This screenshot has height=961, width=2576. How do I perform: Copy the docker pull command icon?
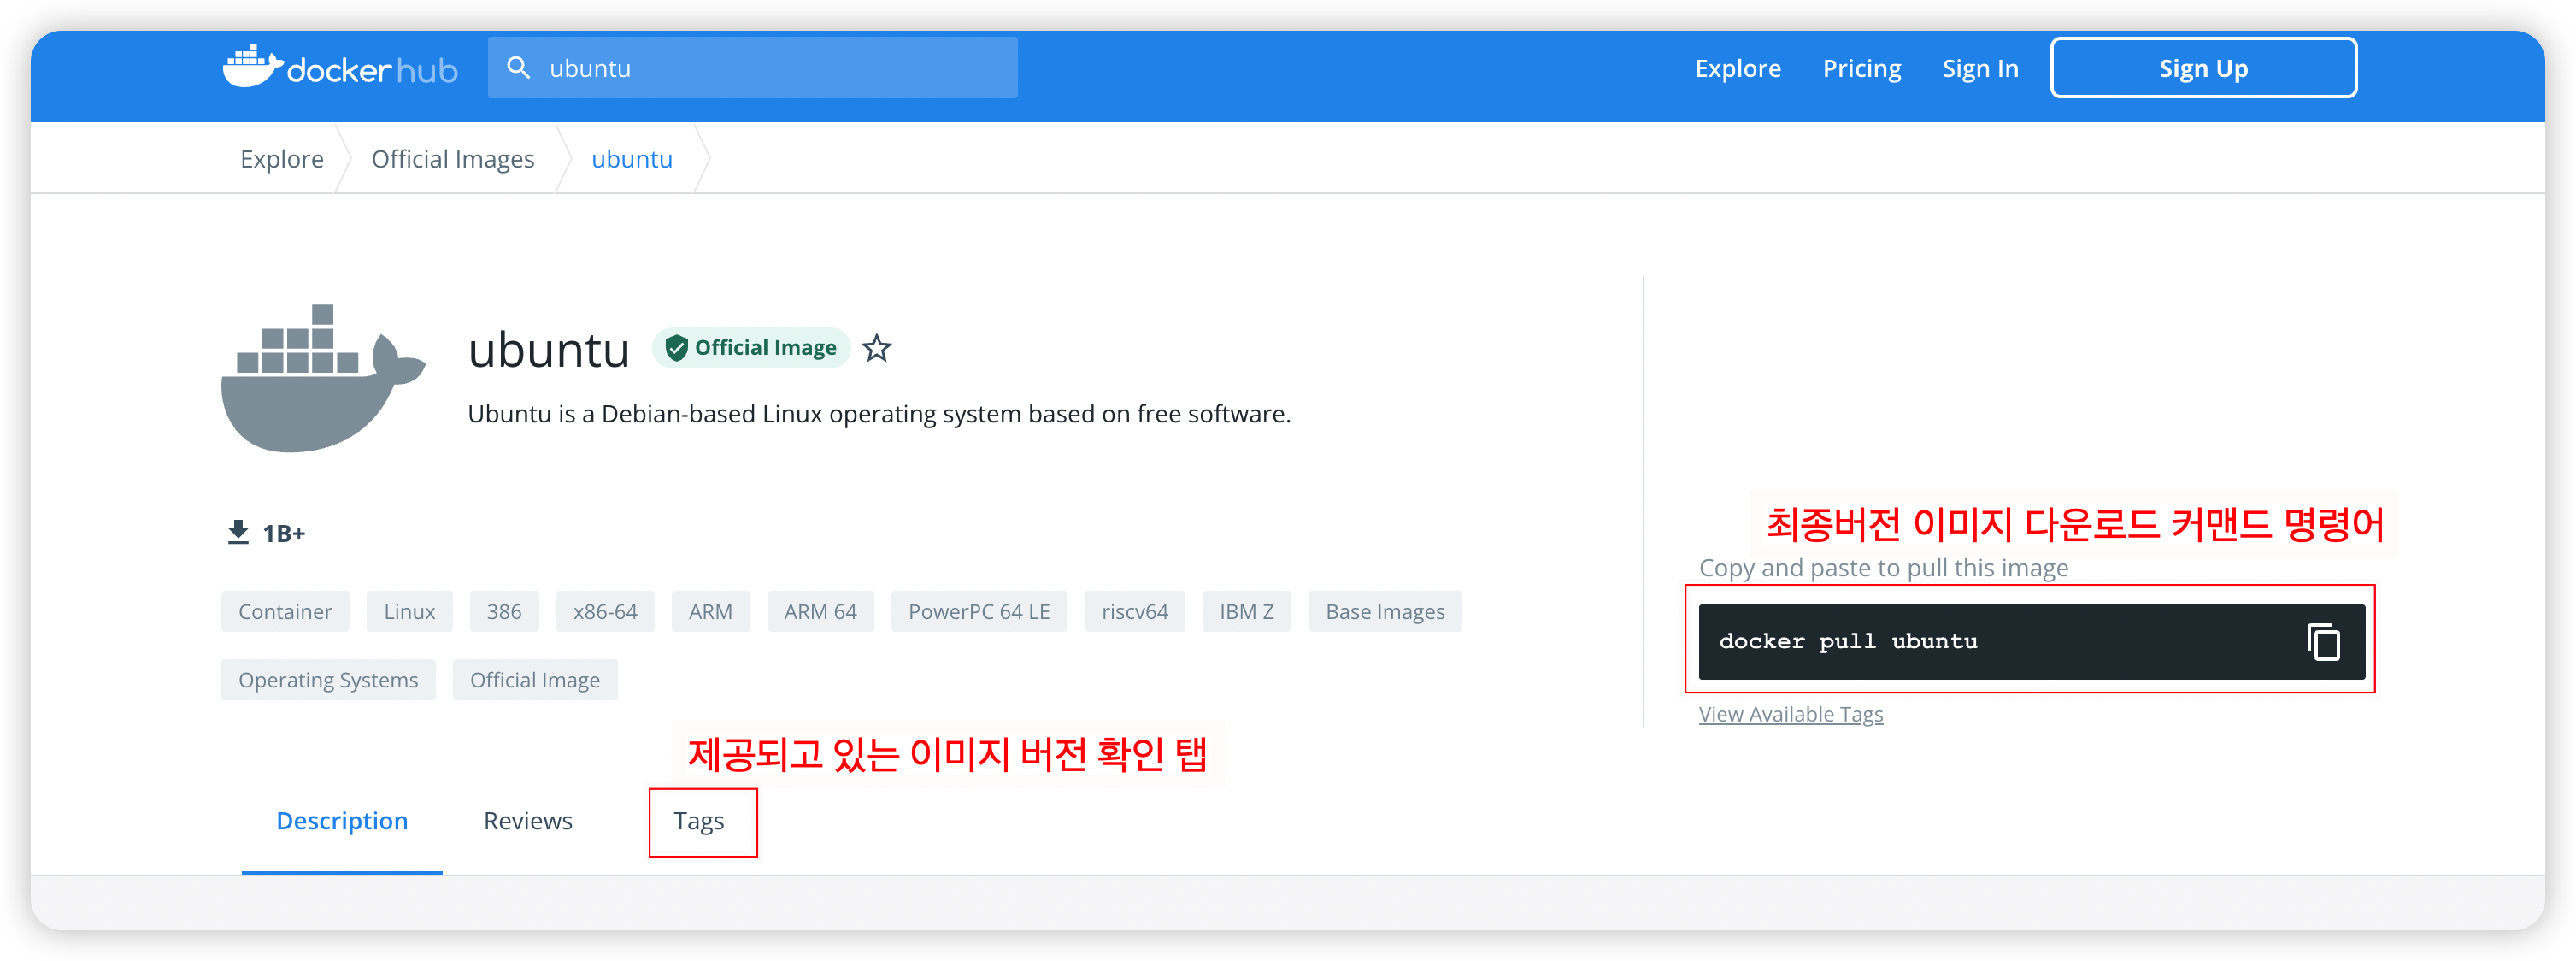click(x=2323, y=642)
